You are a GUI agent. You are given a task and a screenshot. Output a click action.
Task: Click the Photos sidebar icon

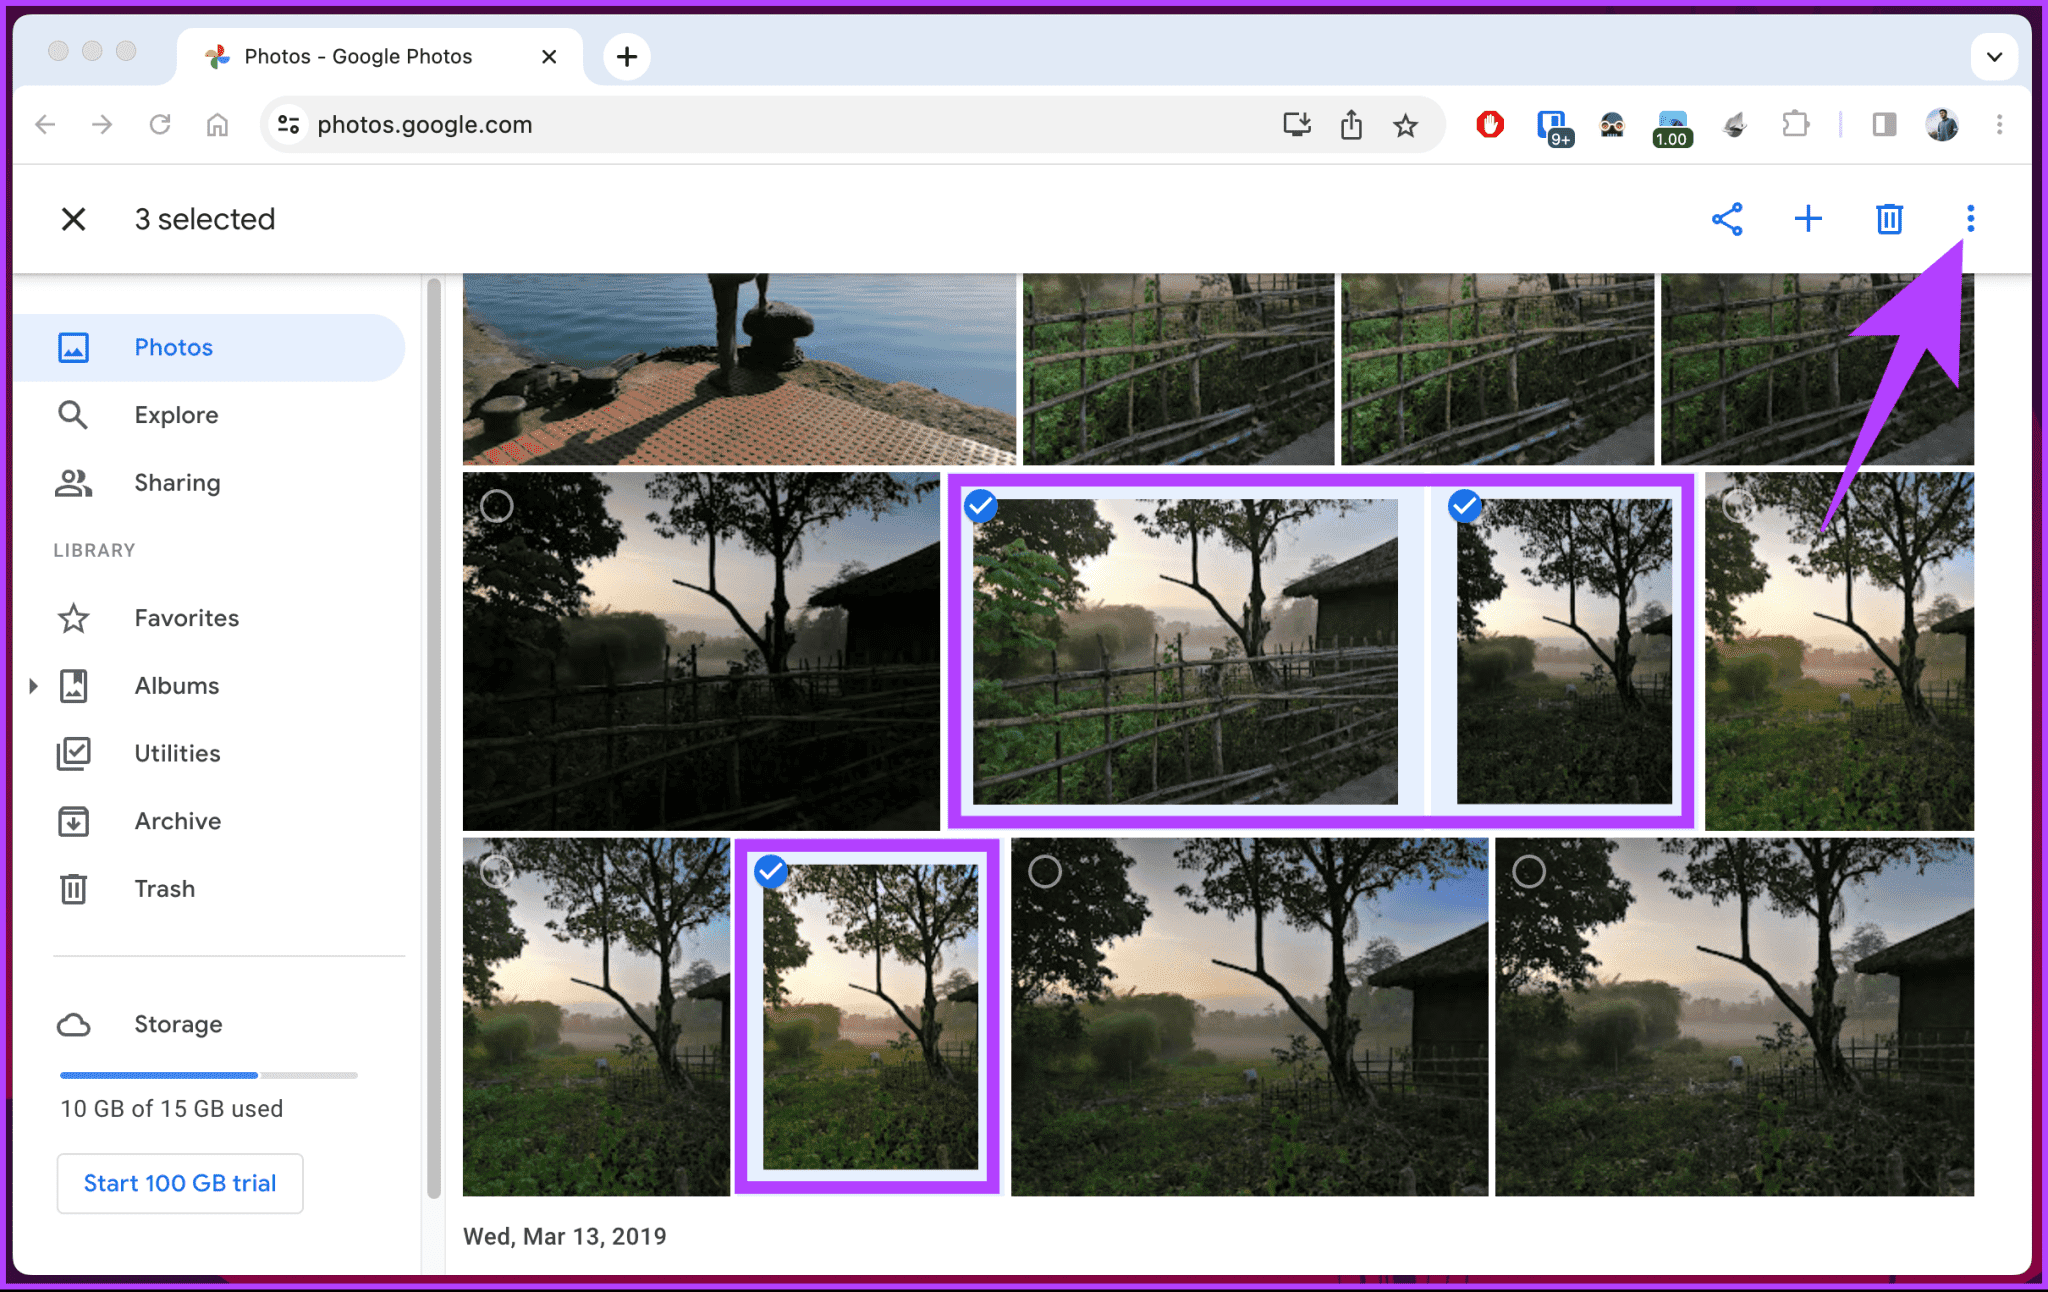73,347
